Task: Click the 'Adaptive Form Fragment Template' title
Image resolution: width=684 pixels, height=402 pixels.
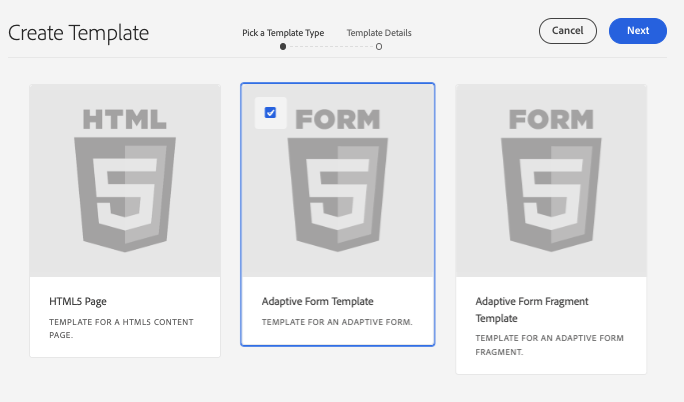Action: point(532,310)
